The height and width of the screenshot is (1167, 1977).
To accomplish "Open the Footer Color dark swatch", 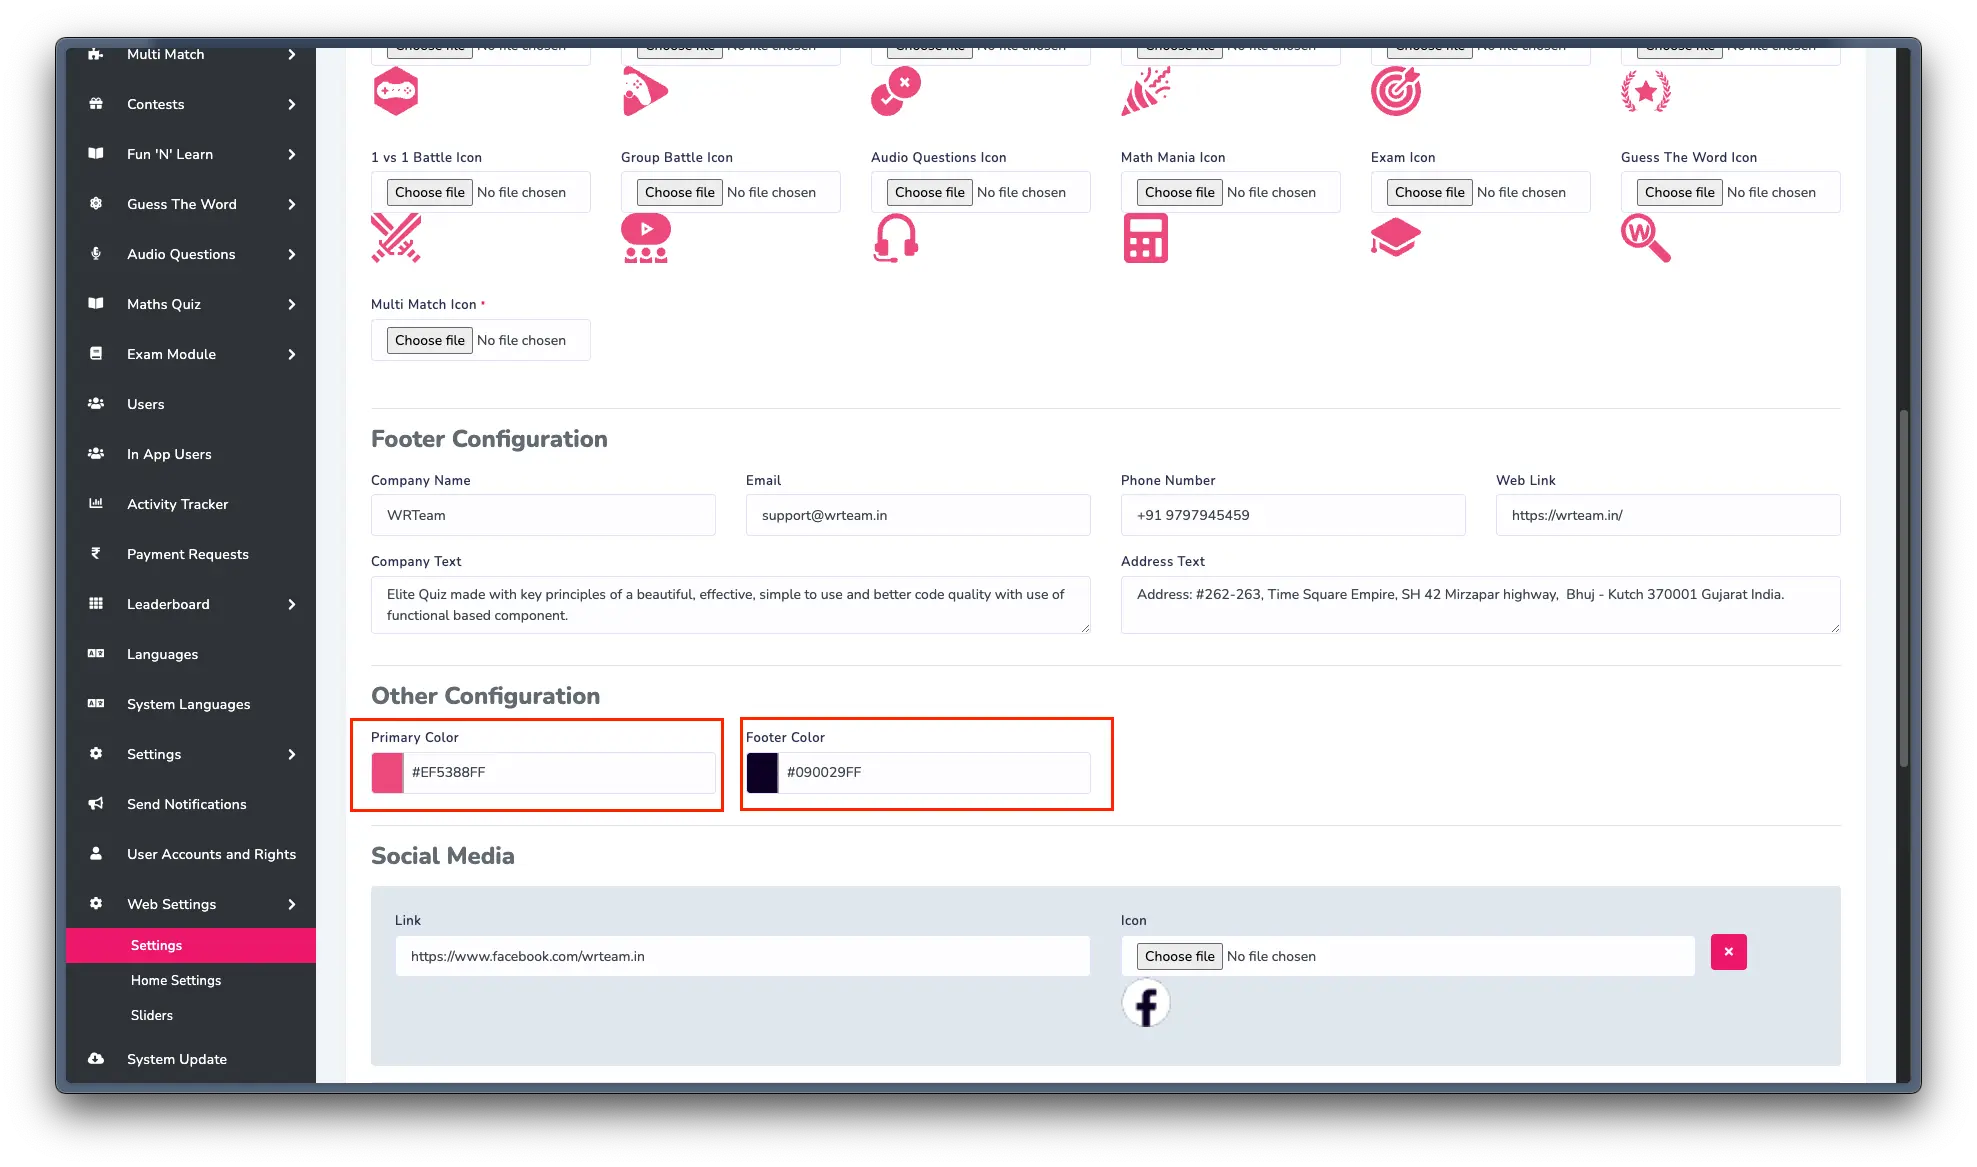I will pyautogui.click(x=762, y=772).
